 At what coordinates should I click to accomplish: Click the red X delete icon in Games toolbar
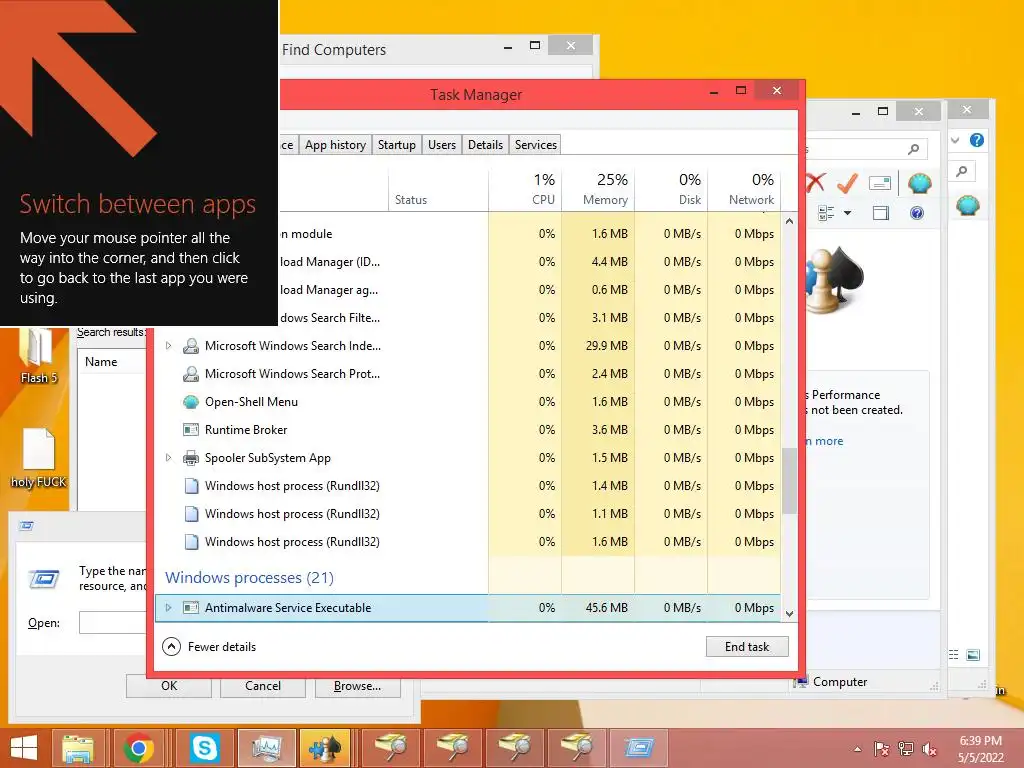(x=816, y=182)
